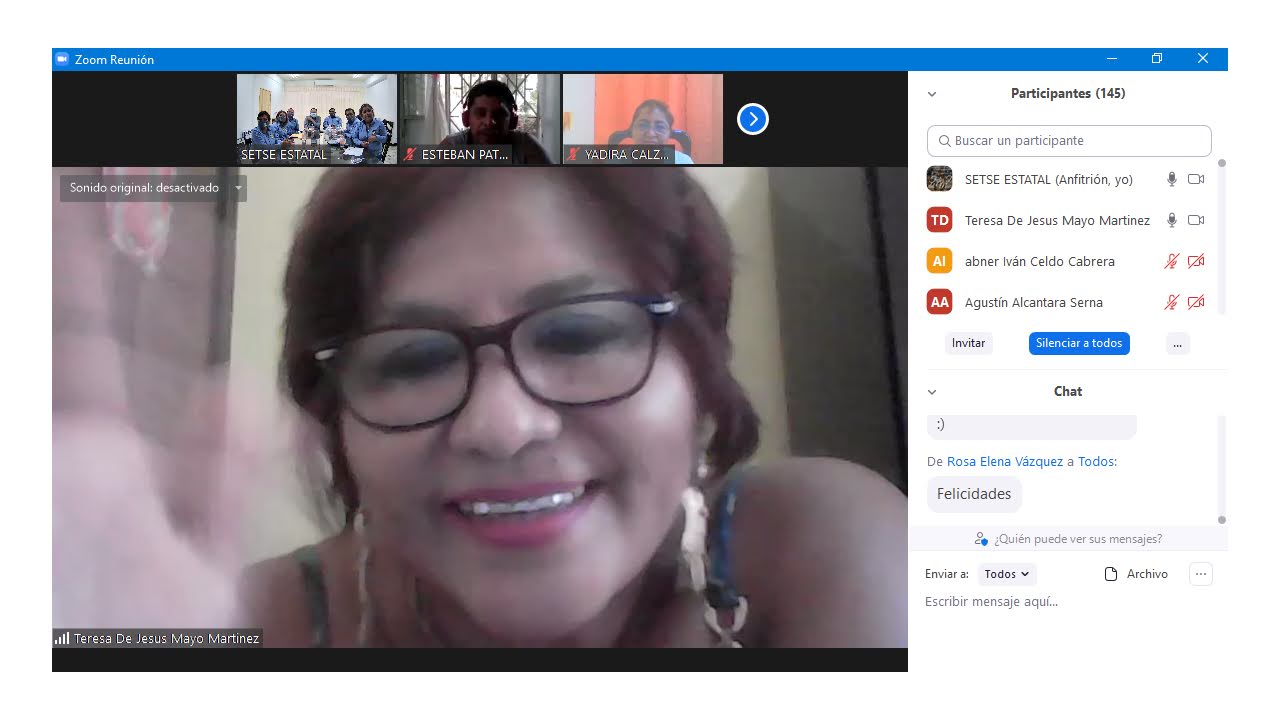Select YADIRA CALZ... video thumbnail
Viewport: 1280px width, 720px height.
[642, 119]
